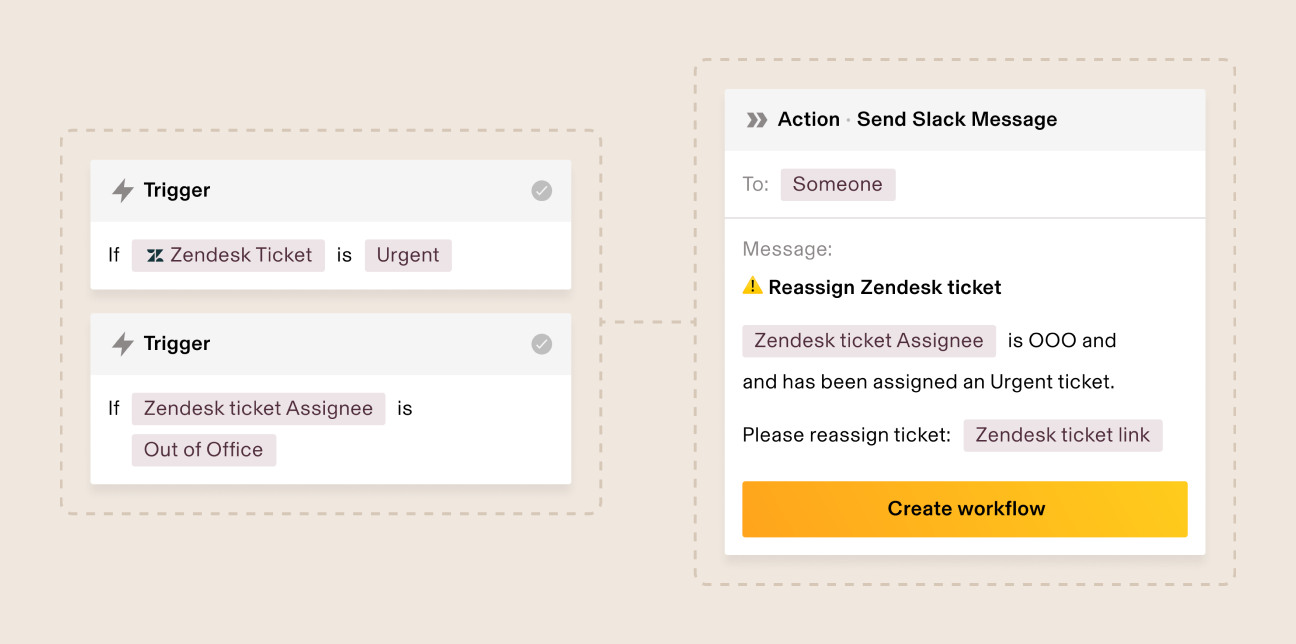Click the Zendesk logo in the ticket chip

155,256
